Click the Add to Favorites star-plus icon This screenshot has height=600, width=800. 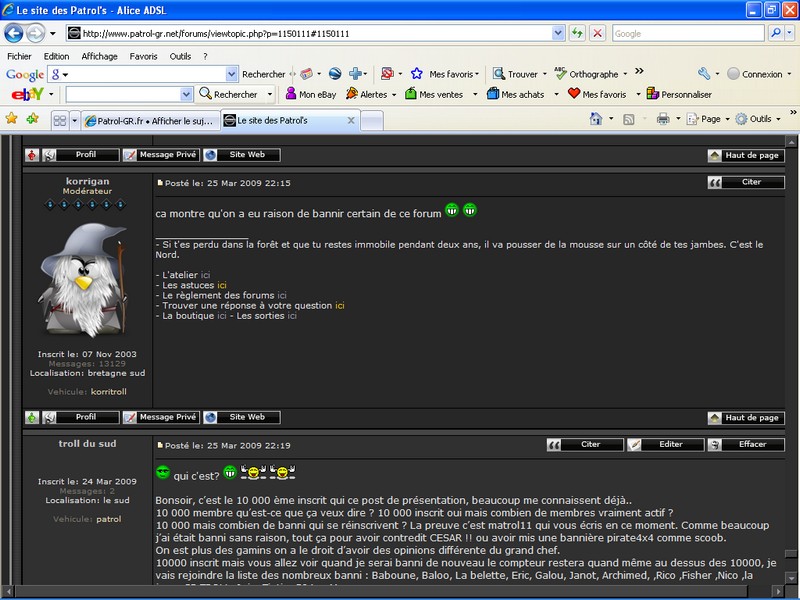point(33,119)
